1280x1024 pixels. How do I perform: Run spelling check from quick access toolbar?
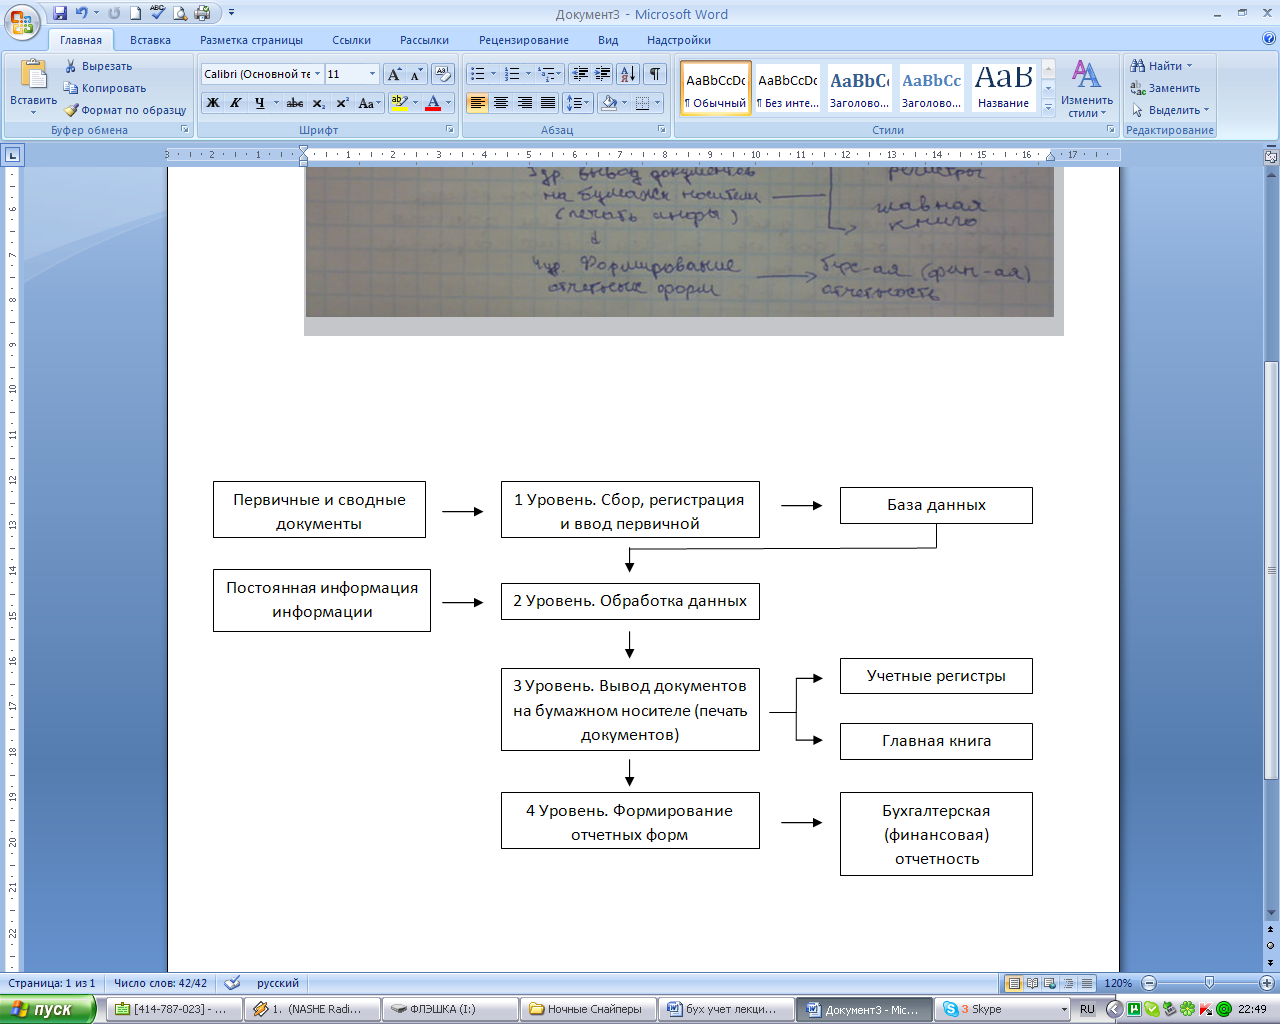click(157, 13)
